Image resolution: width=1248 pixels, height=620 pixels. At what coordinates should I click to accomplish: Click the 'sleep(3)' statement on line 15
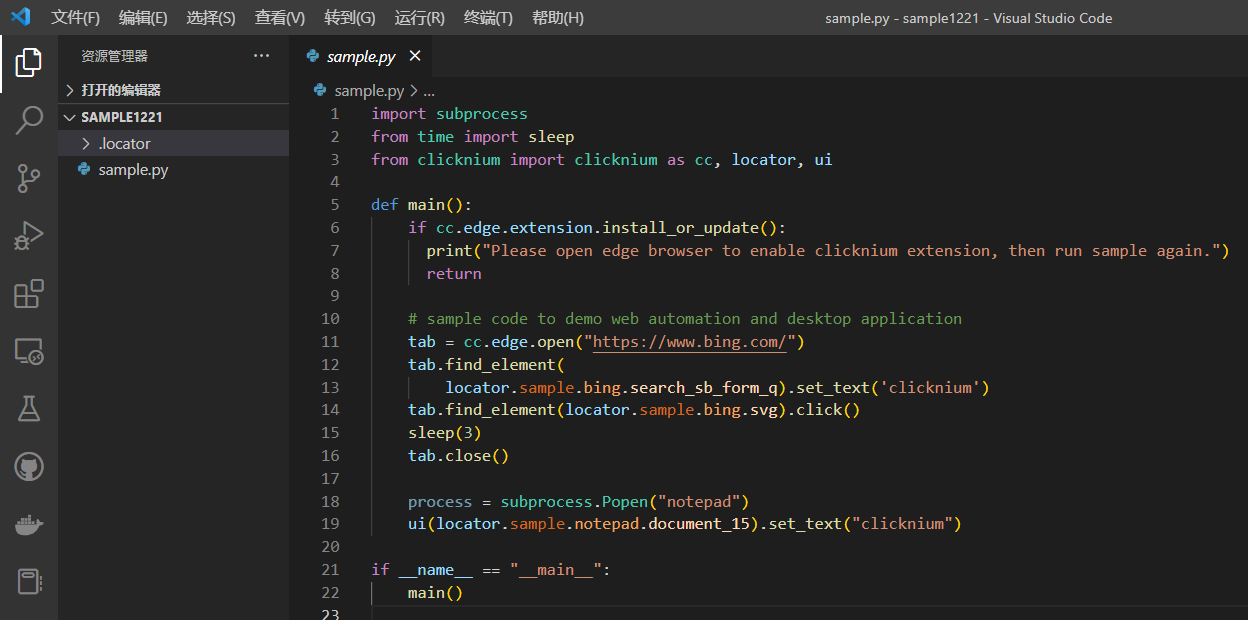click(x=445, y=433)
